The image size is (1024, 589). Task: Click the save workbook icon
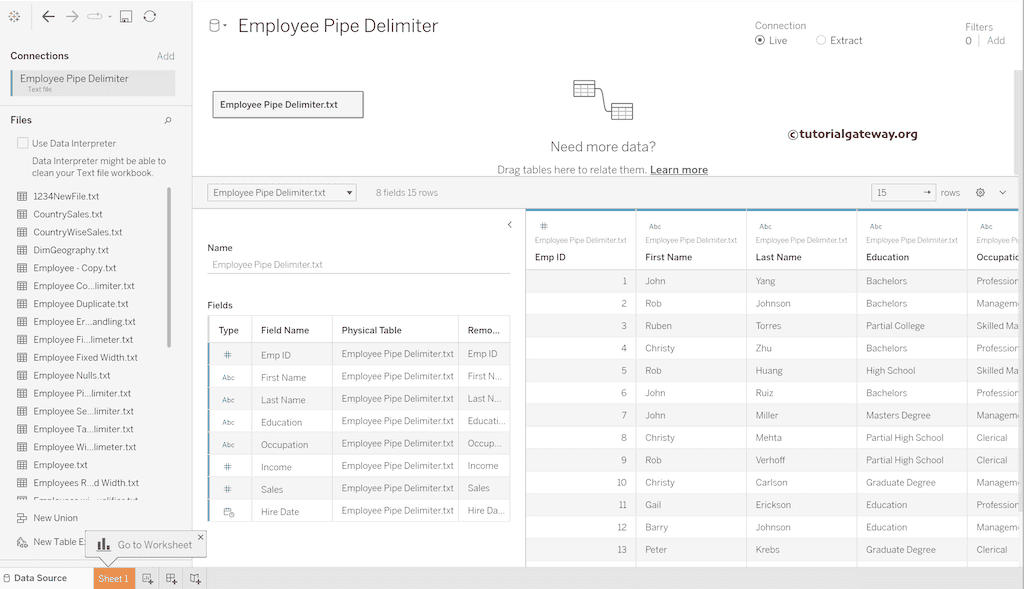click(x=126, y=16)
